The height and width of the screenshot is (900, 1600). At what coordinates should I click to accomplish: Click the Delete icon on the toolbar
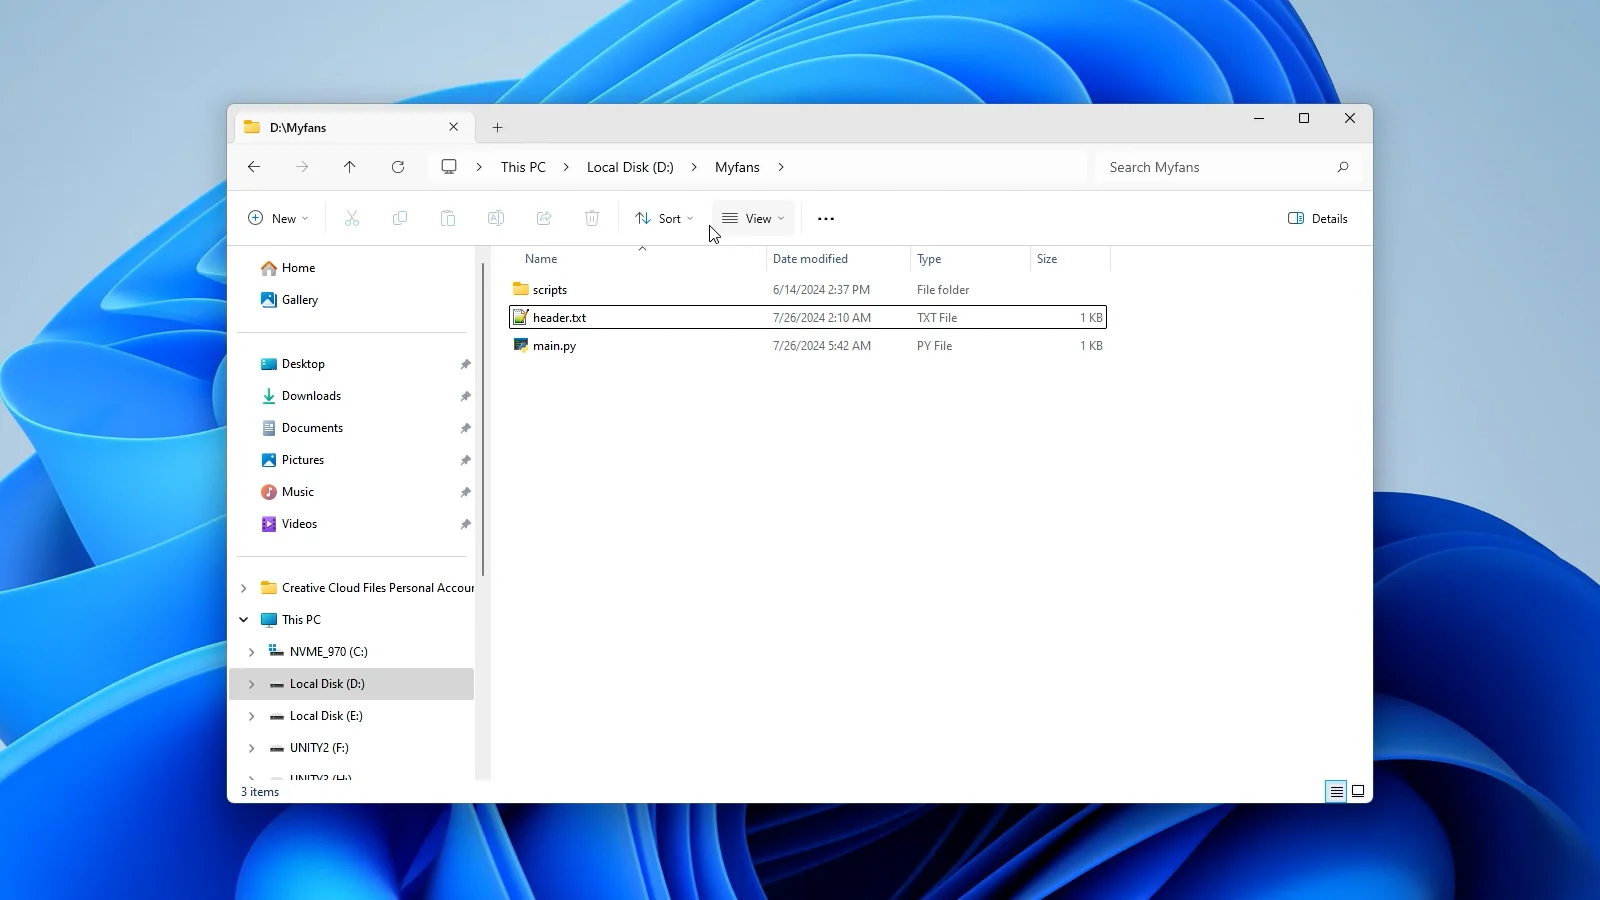592,218
